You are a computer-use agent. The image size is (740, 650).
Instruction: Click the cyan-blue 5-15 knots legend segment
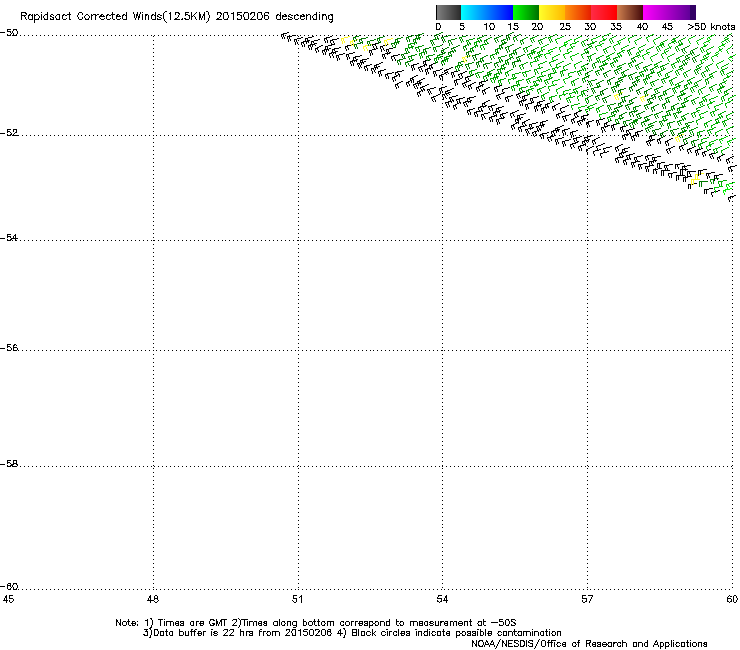click(x=487, y=12)
